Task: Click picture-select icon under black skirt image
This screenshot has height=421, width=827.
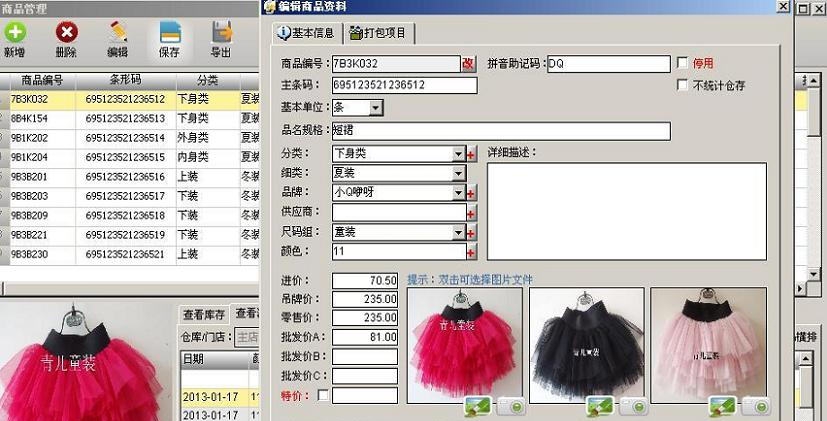Action: pyautogui.click(x=600, y=406)
